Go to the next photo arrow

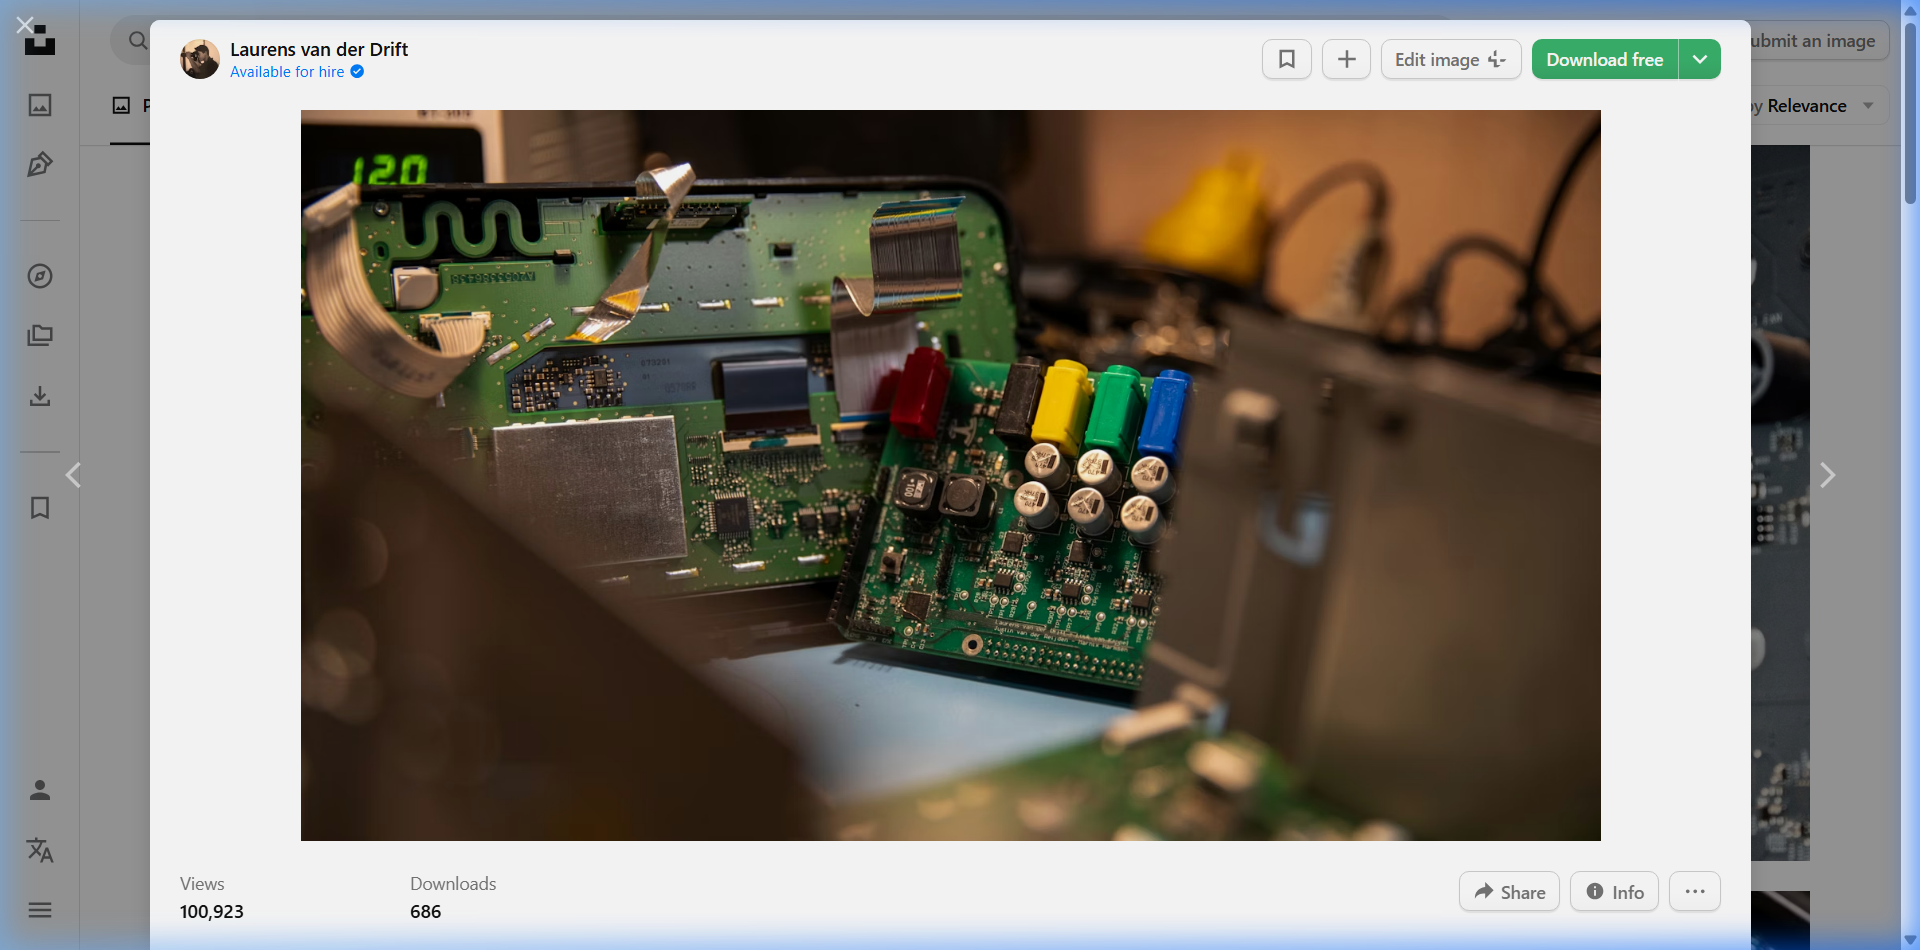click(1827, 475)
